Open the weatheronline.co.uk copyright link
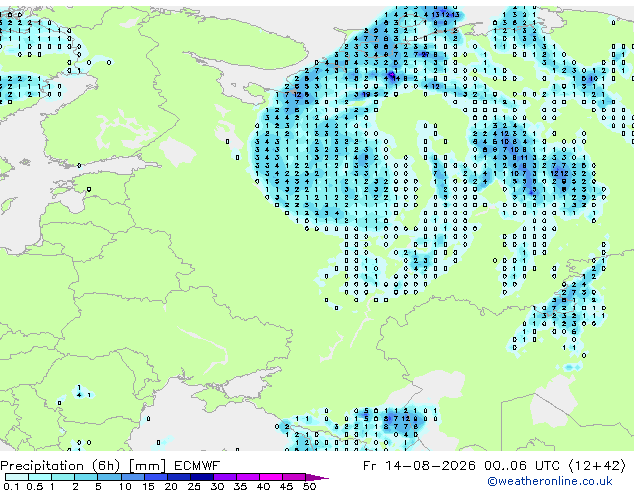Image resolution: width=634 pixels, height=490 pixels. click(550, 481)
